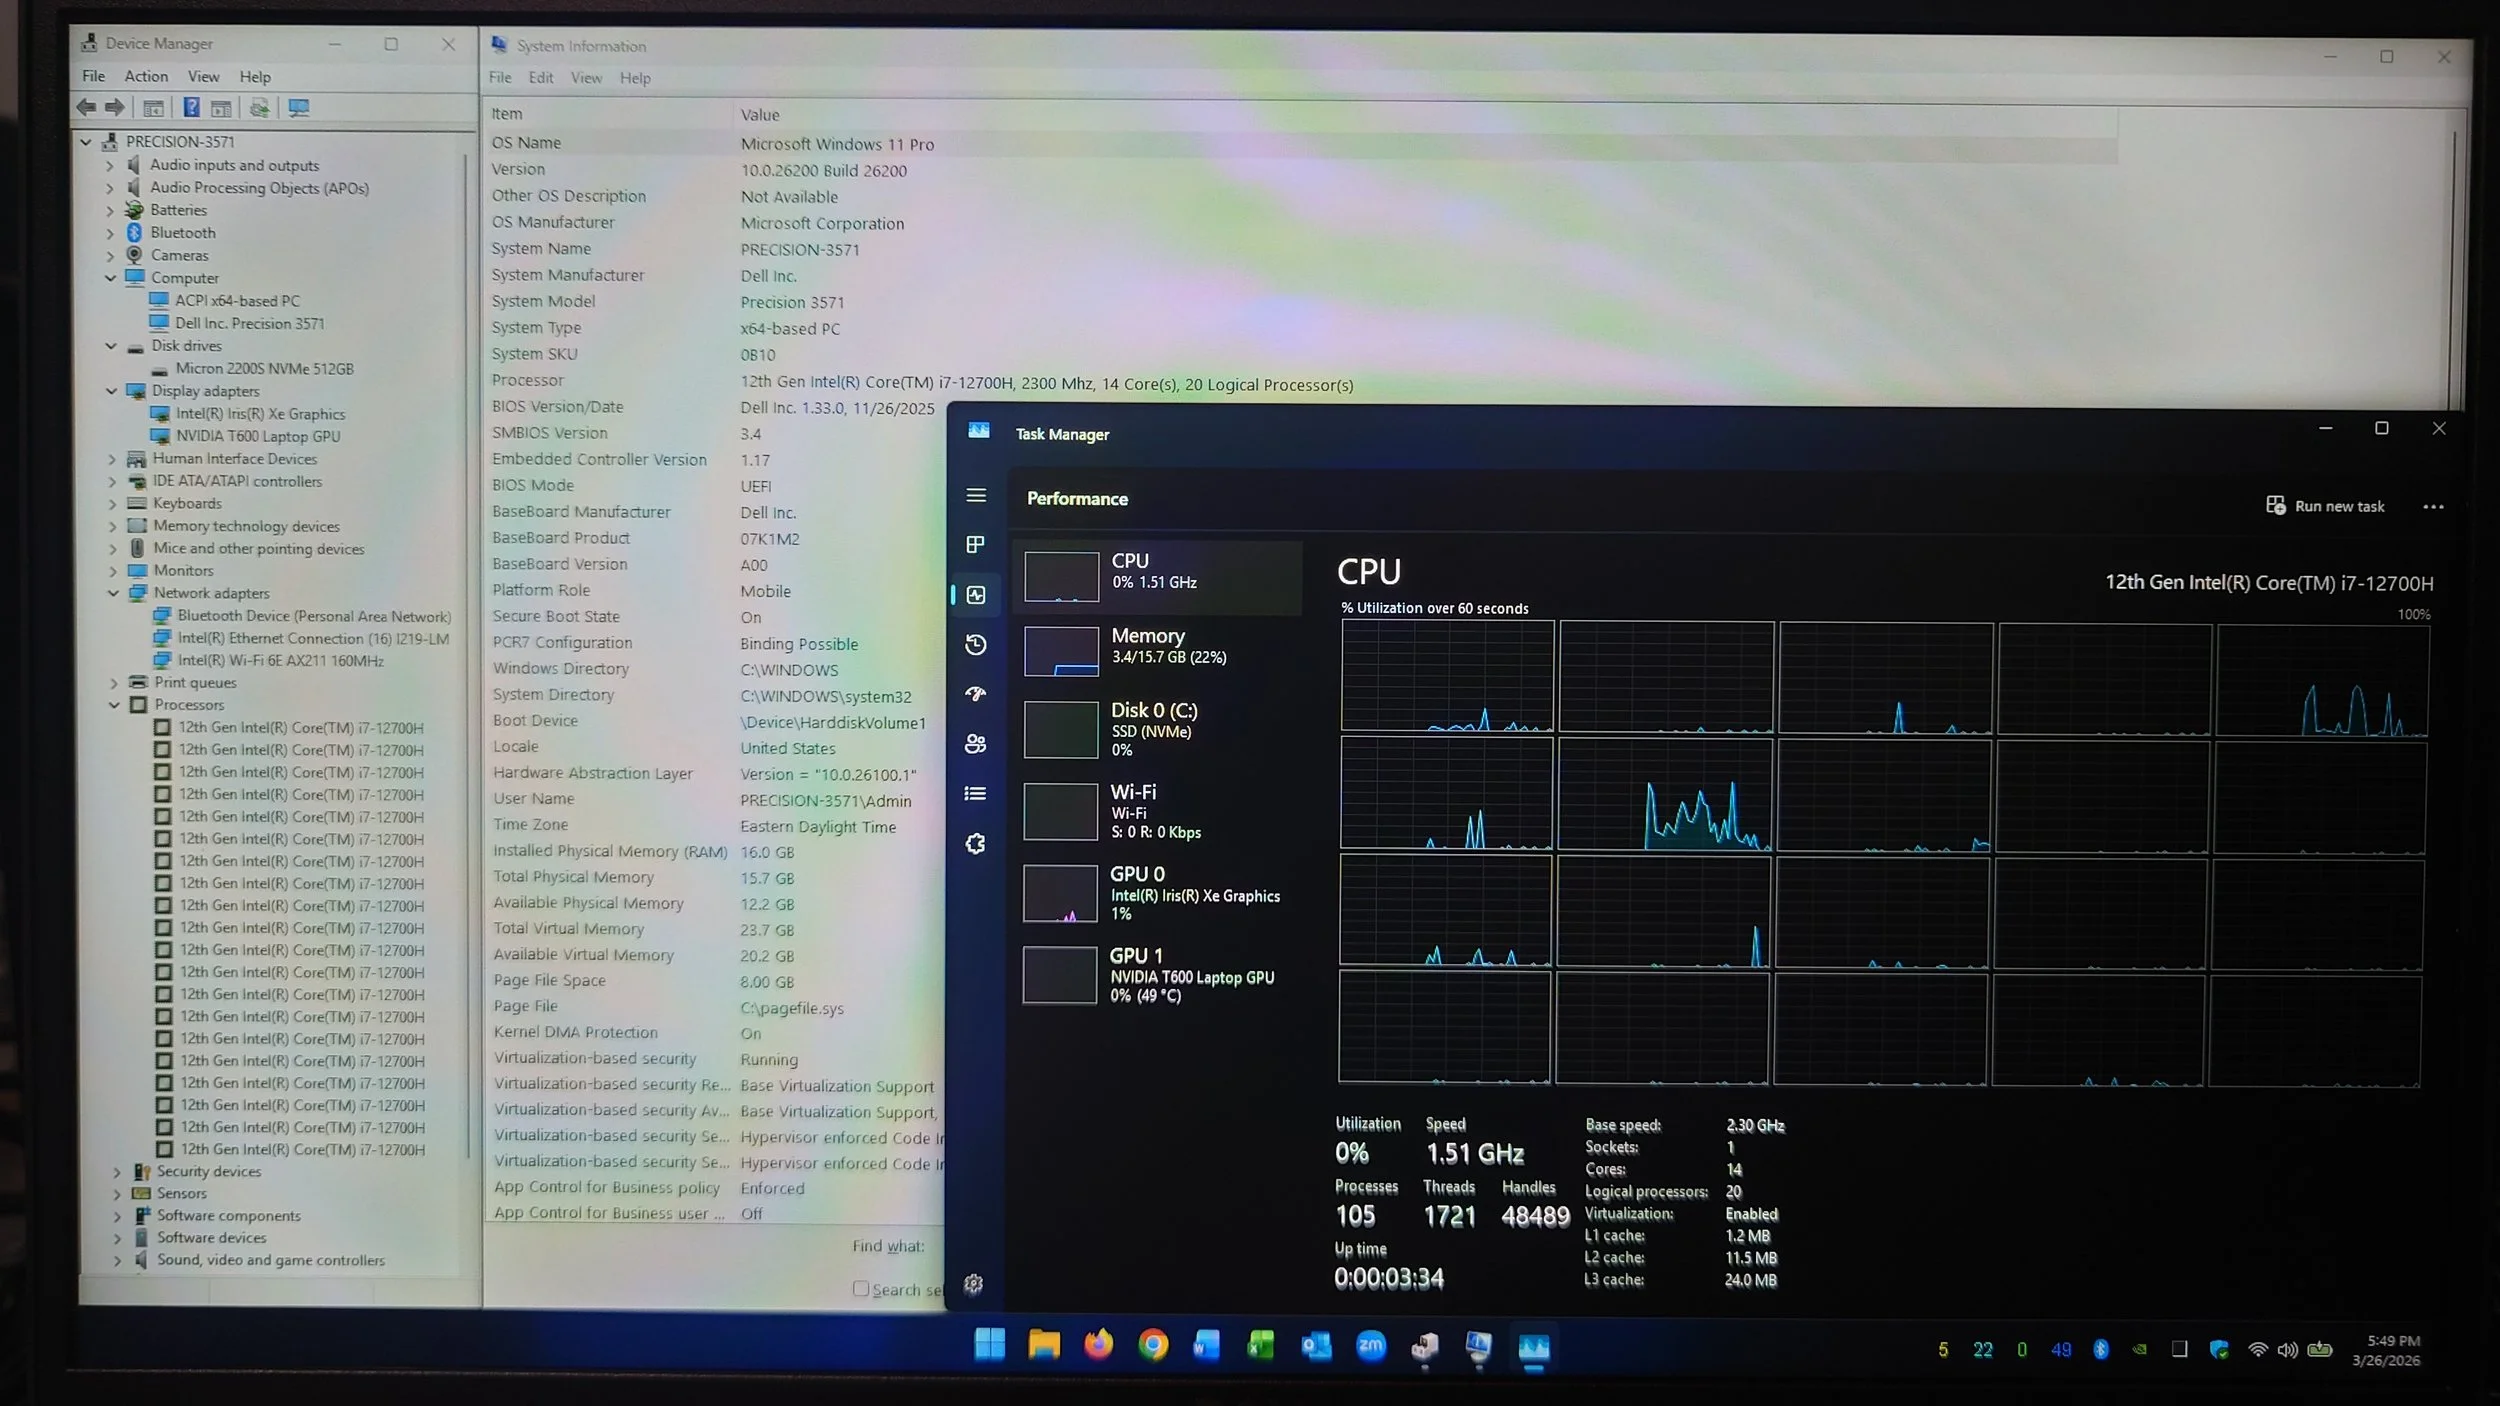Screen dimensions: 2500x1406
Task: Toggle the Search selected category checkbox
Action: click(x=861, y=1289)
